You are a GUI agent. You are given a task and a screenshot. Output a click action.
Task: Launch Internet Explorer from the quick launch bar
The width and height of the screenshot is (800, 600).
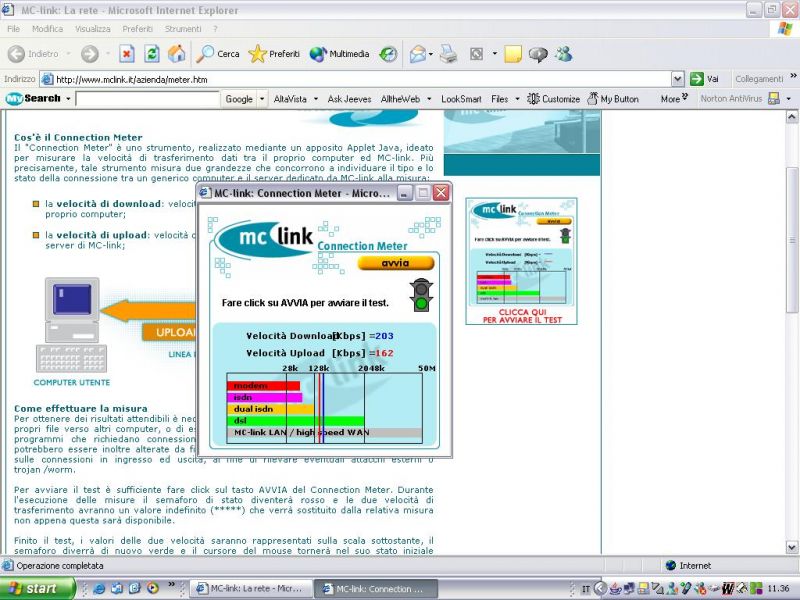point(99,588)
